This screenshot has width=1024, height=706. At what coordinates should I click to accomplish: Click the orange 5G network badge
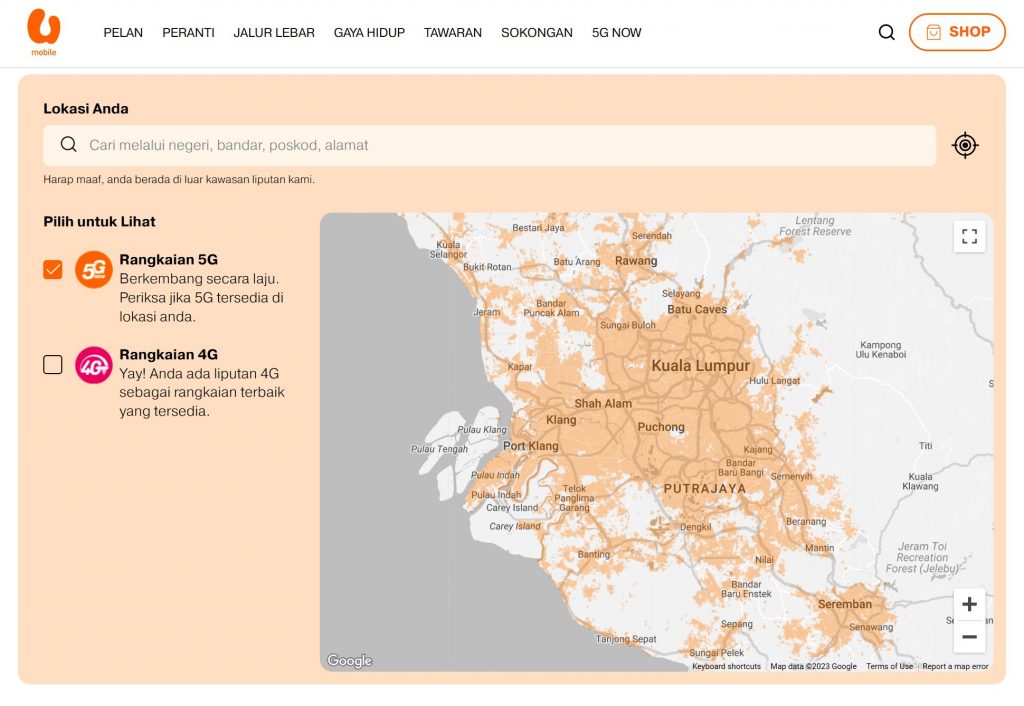pos(93,269)
